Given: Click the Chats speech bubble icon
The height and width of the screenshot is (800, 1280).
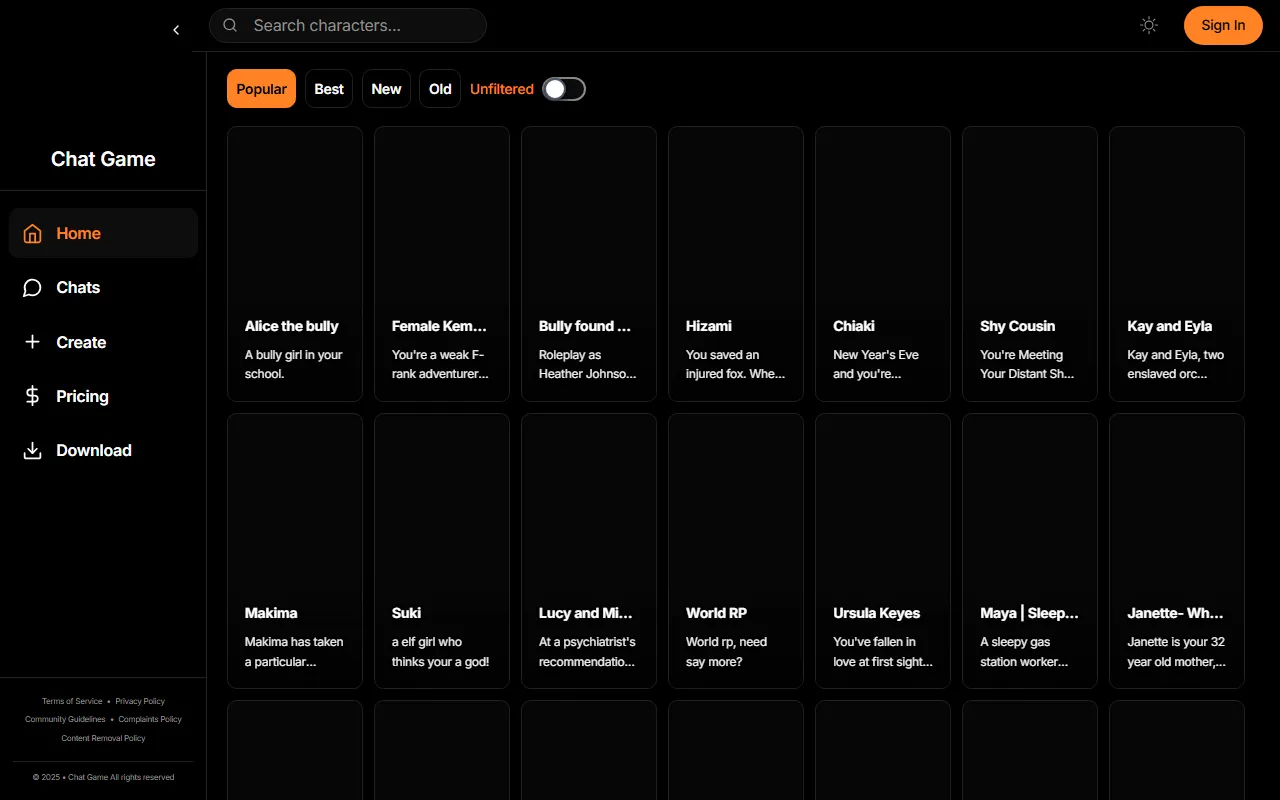Looking at the screenshot, I should pyautogui.click(x=33, y=288).
